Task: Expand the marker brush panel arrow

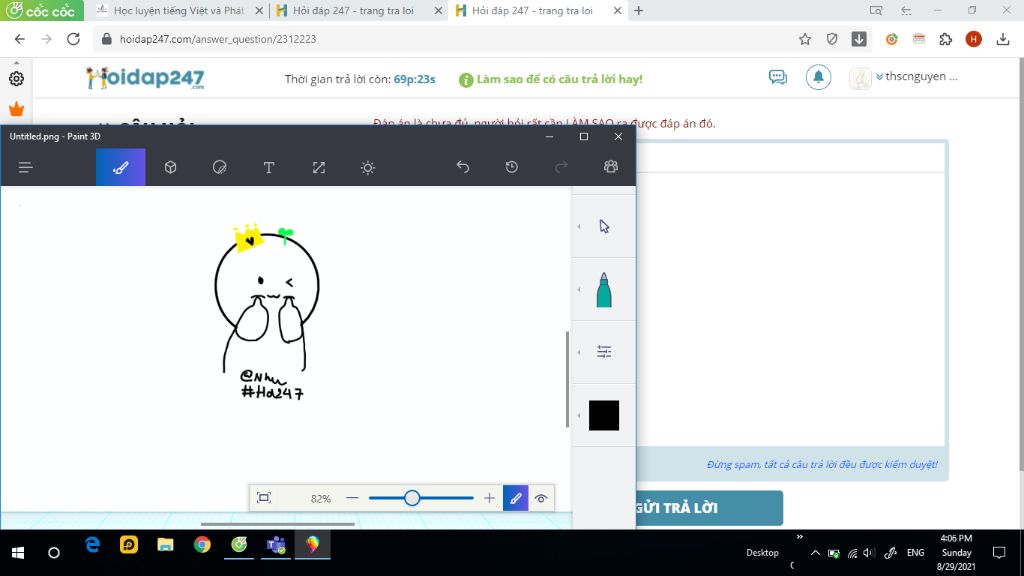Action: pos(579,289)
